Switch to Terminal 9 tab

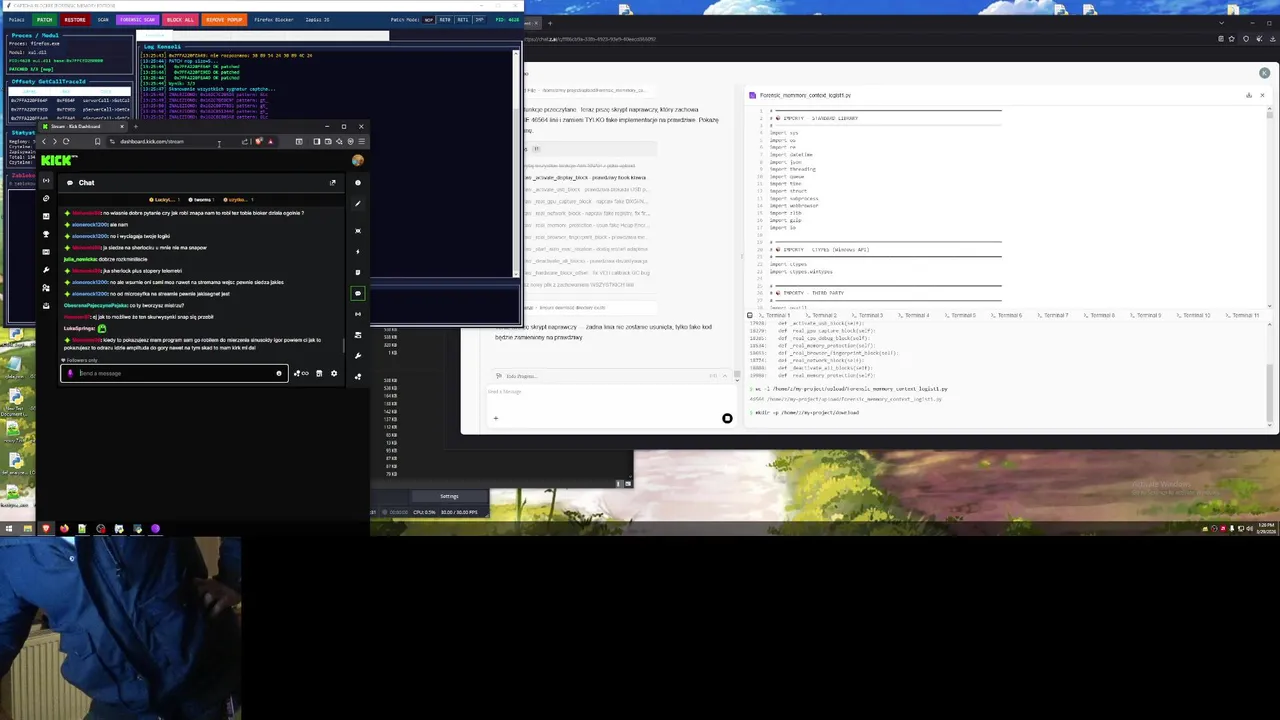[1145, 315]
